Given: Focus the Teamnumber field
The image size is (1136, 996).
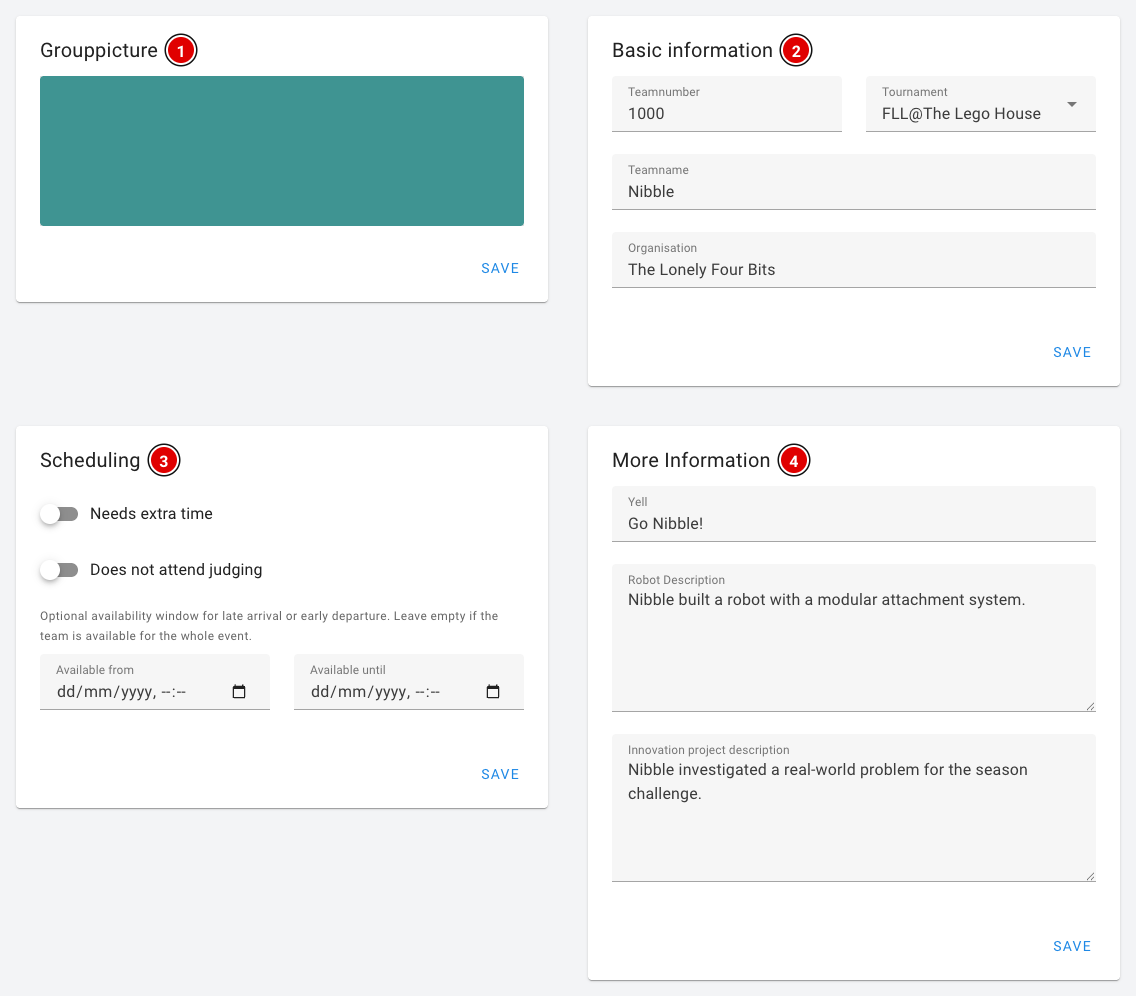Looking at the screenshot, I should pyautogui.click(x=727, y=104).
